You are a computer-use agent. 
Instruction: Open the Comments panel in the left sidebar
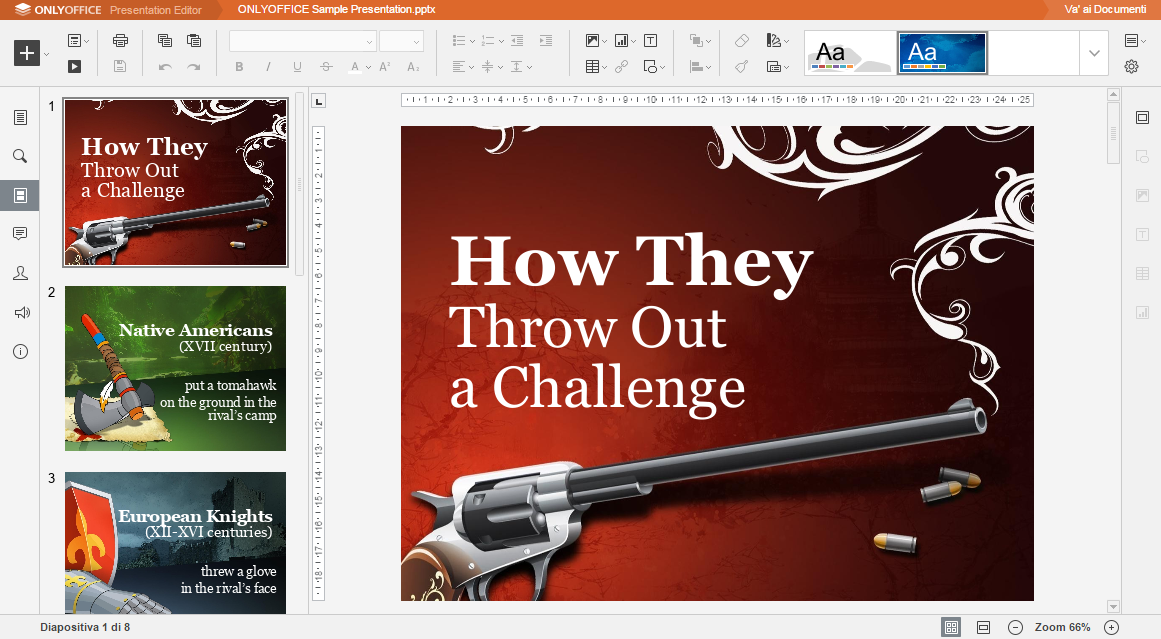point(20,234)
